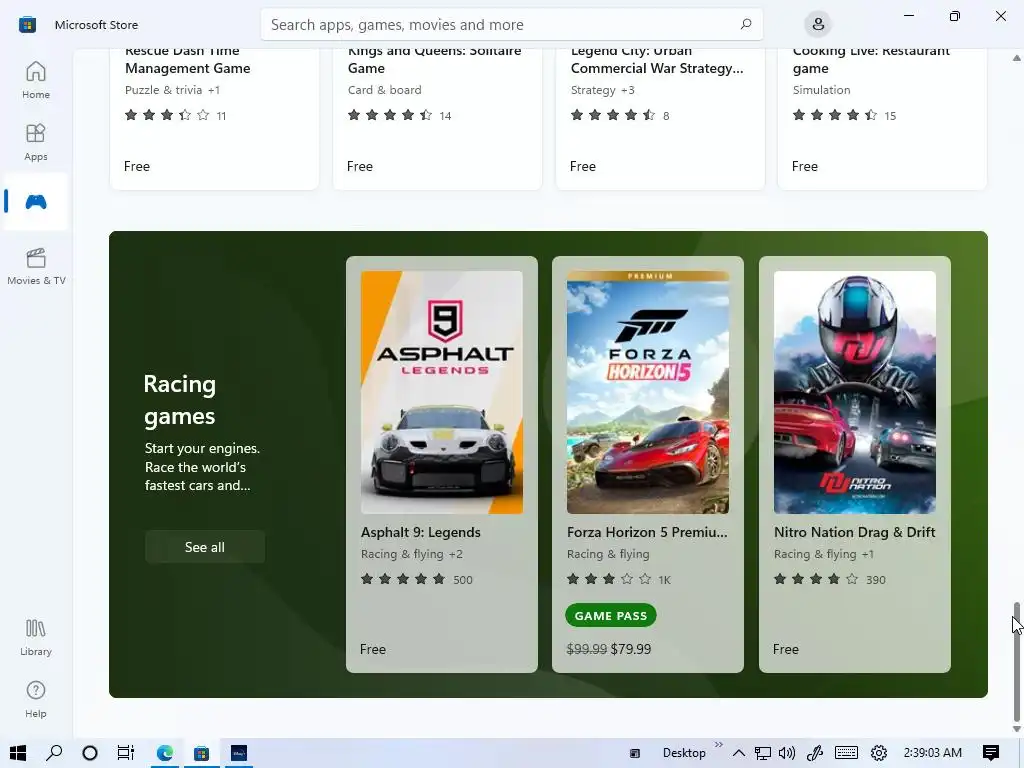The width and height of the screenshot is (1024, 768).
Task: Open Movies & TV section
Action: coord(36,266)
